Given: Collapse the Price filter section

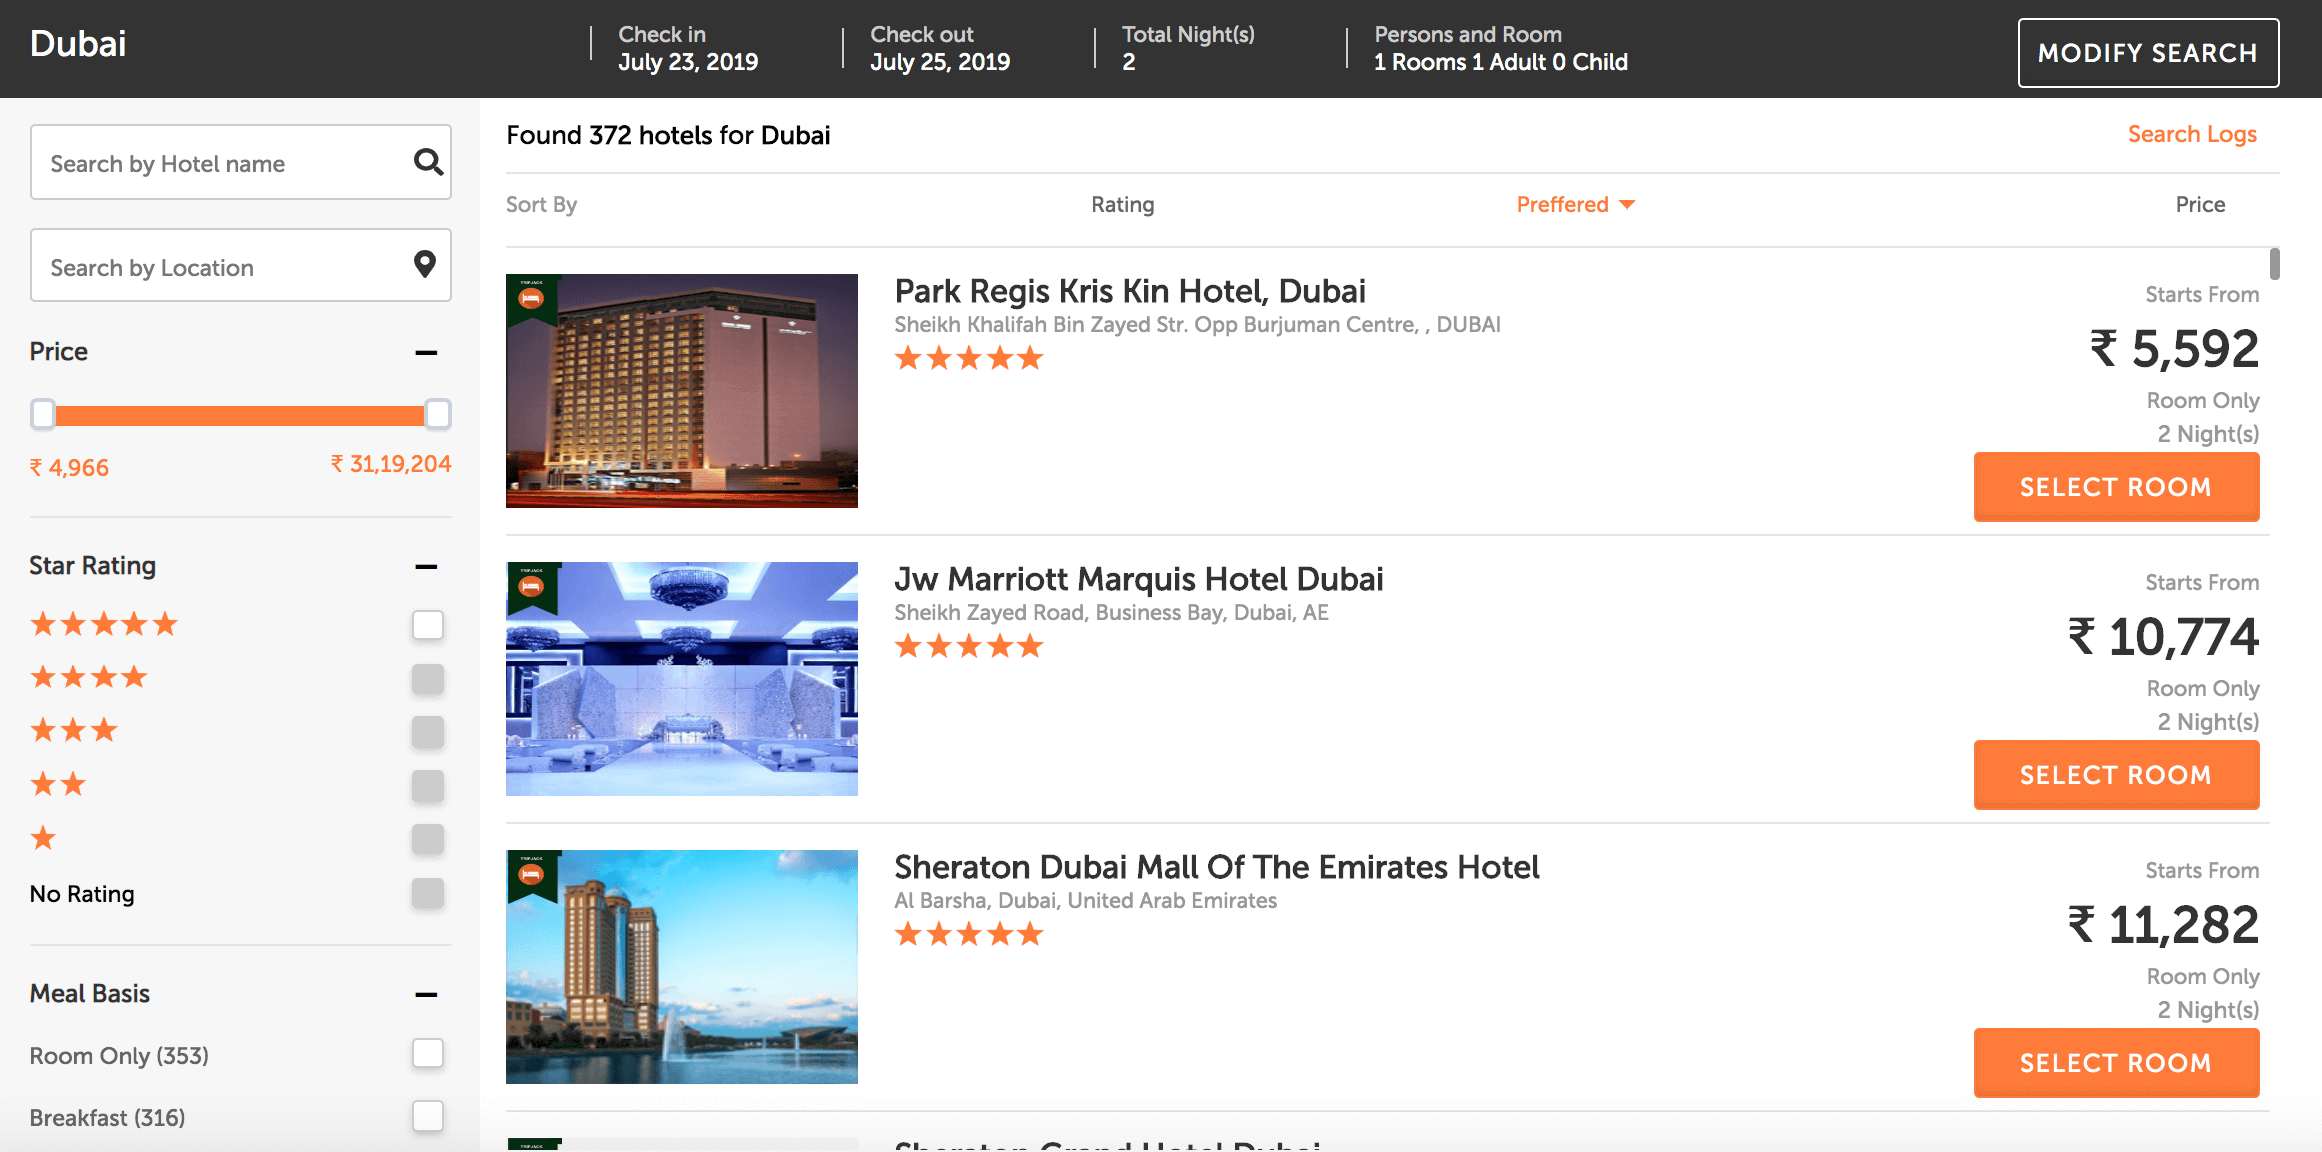Looking at the screenshot, I should pos(426,352).
